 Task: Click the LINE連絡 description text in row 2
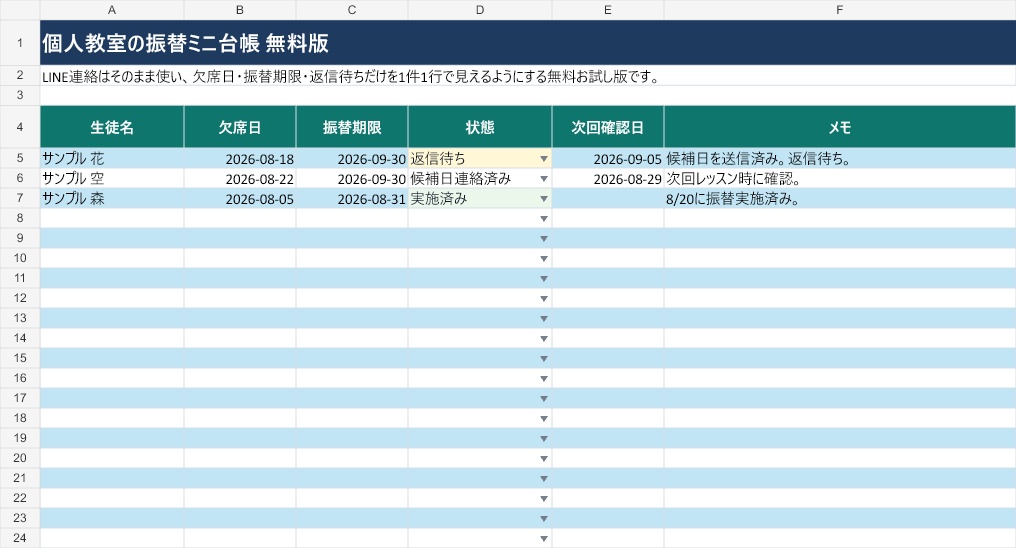pos(352,76)
